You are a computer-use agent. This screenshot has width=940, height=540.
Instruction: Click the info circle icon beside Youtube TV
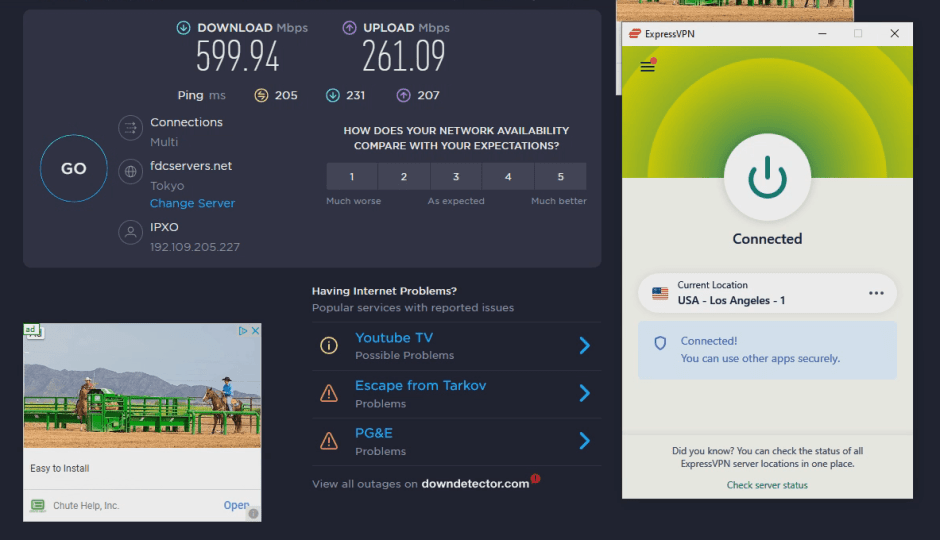pyautogui.click(x=329, y=345)
